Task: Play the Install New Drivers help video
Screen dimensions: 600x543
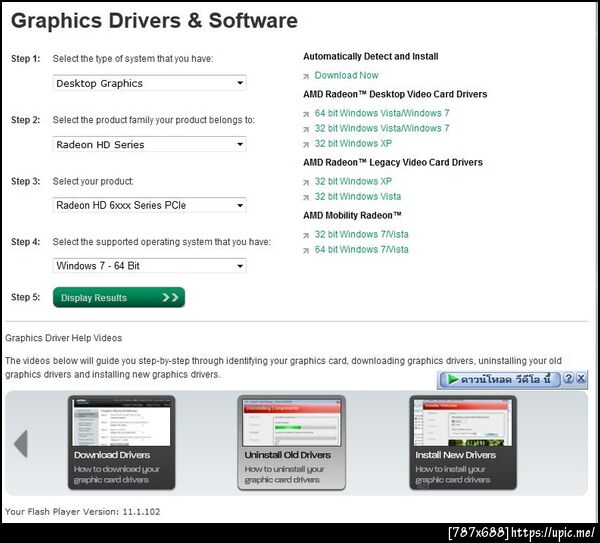Action: pyautogui.click(x=463, y=442)
